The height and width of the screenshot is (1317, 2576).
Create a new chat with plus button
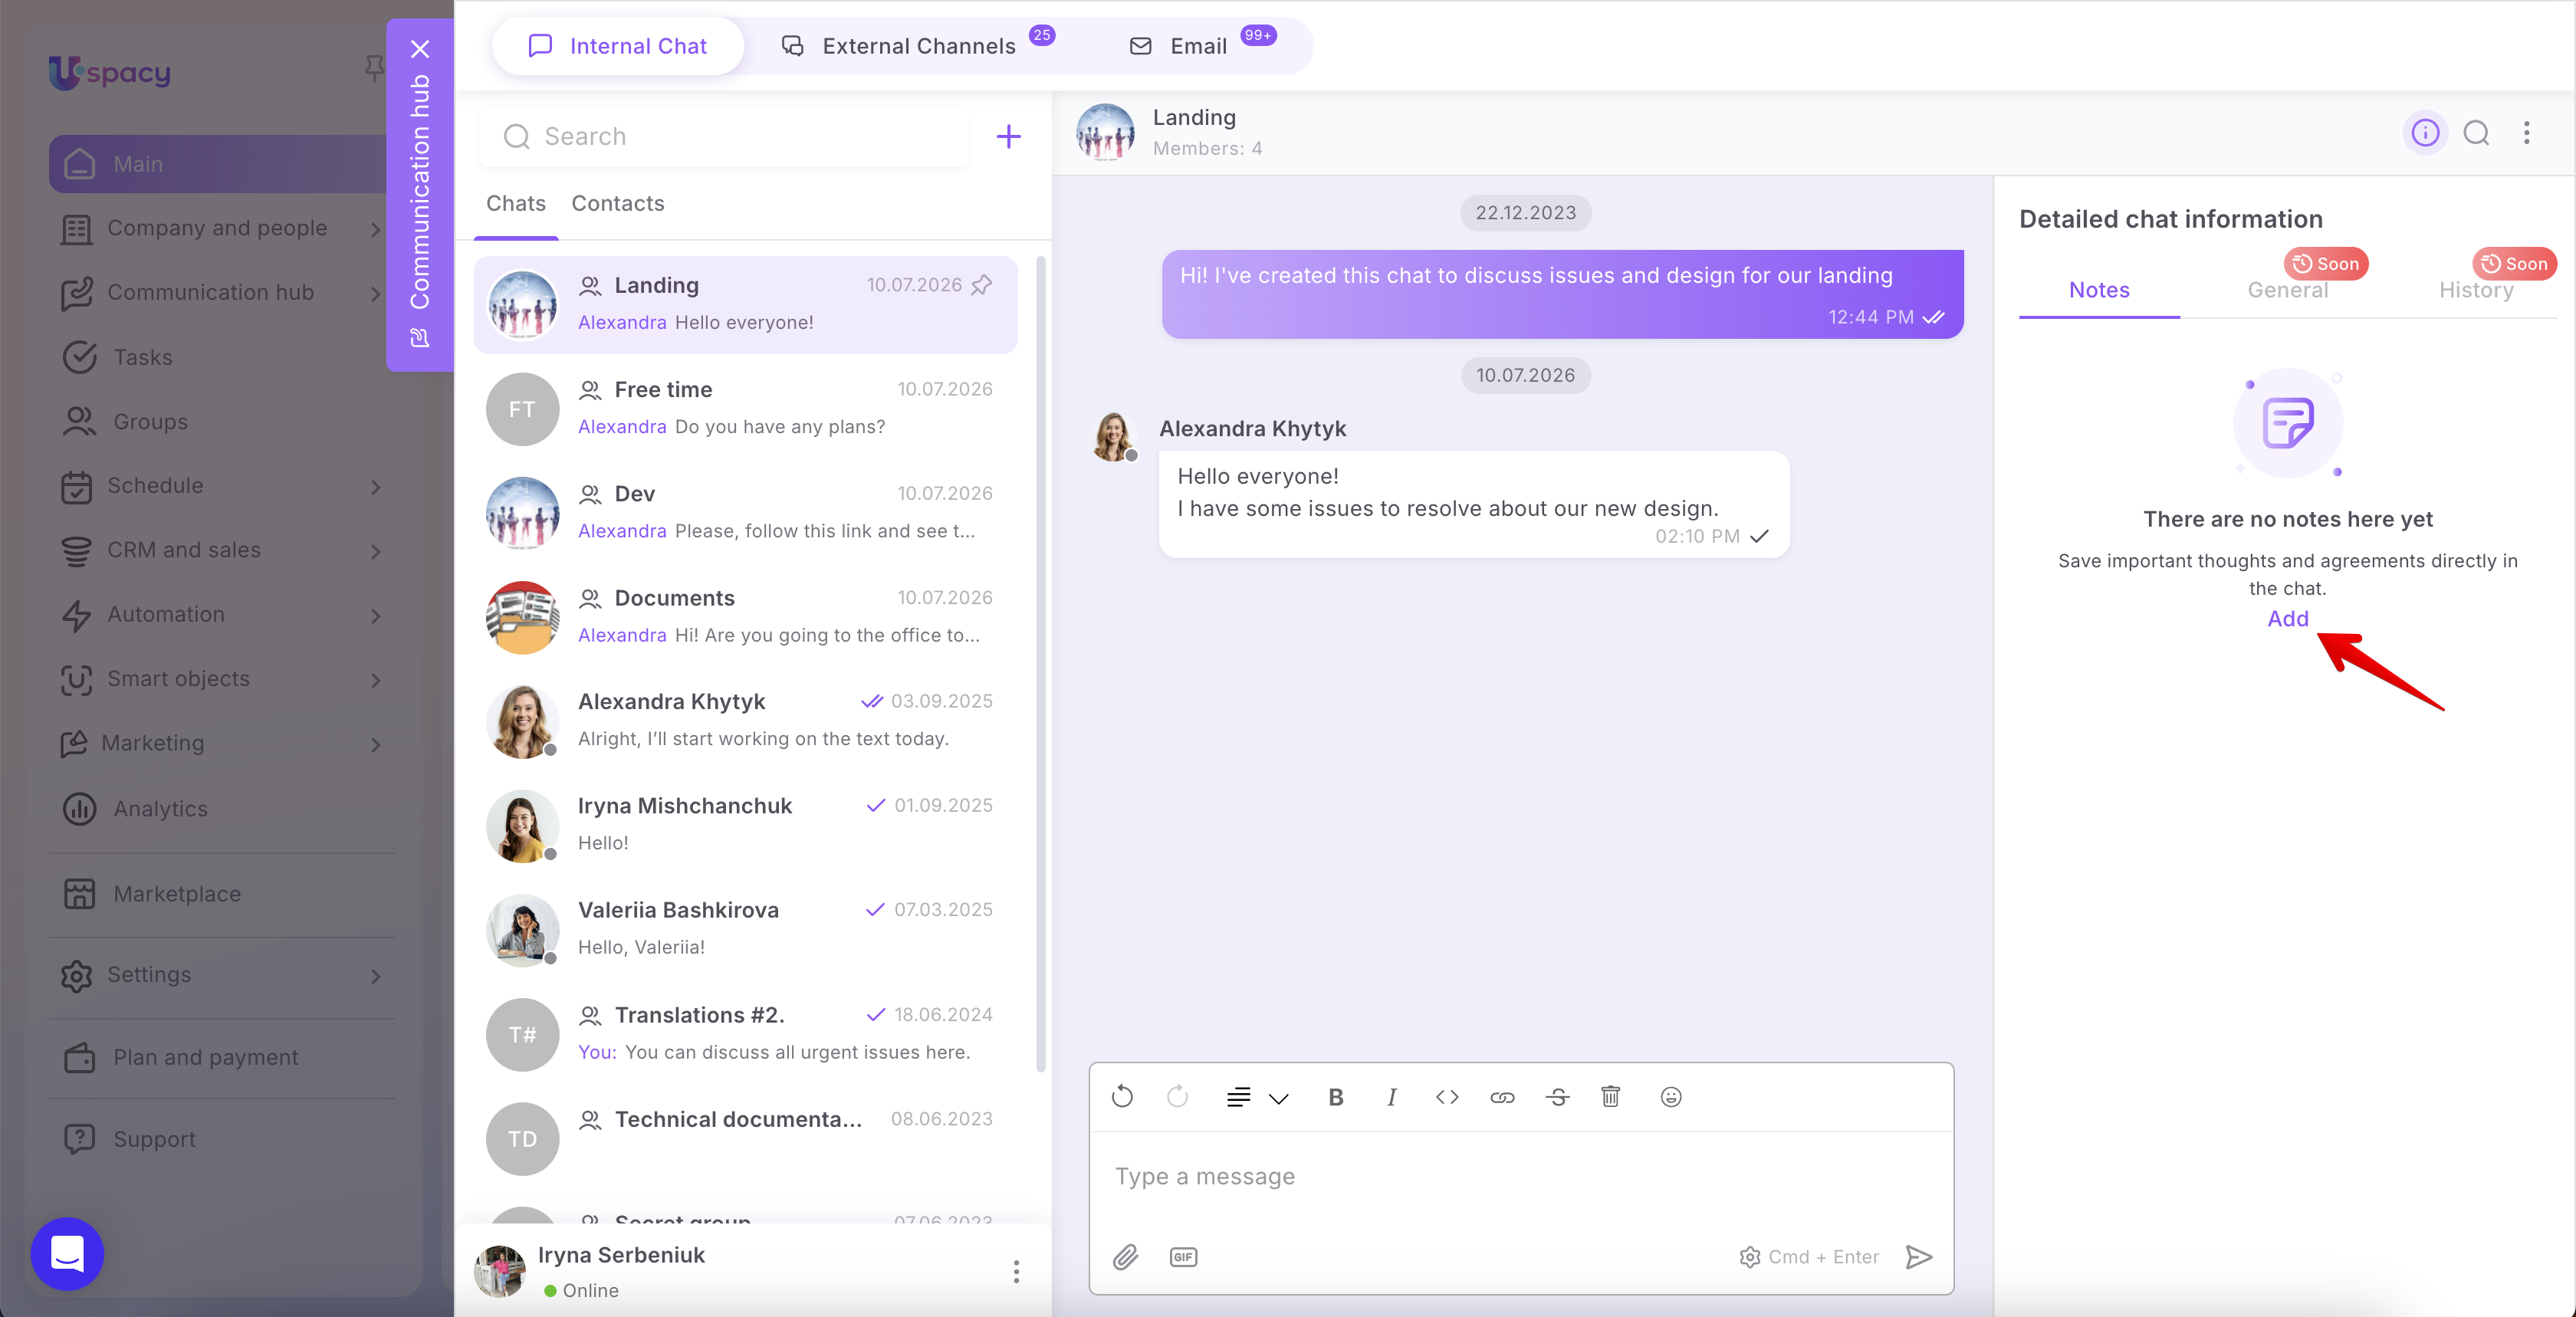pyautogui.click(x=1009, y=136)
